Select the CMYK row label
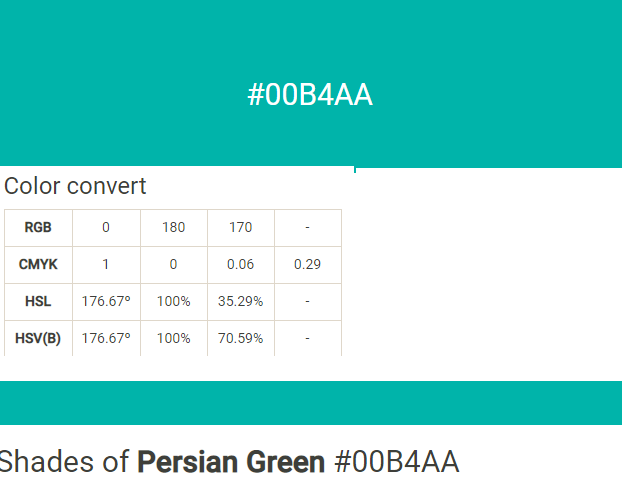Viewport: 622px width, 483px height. 38,264
